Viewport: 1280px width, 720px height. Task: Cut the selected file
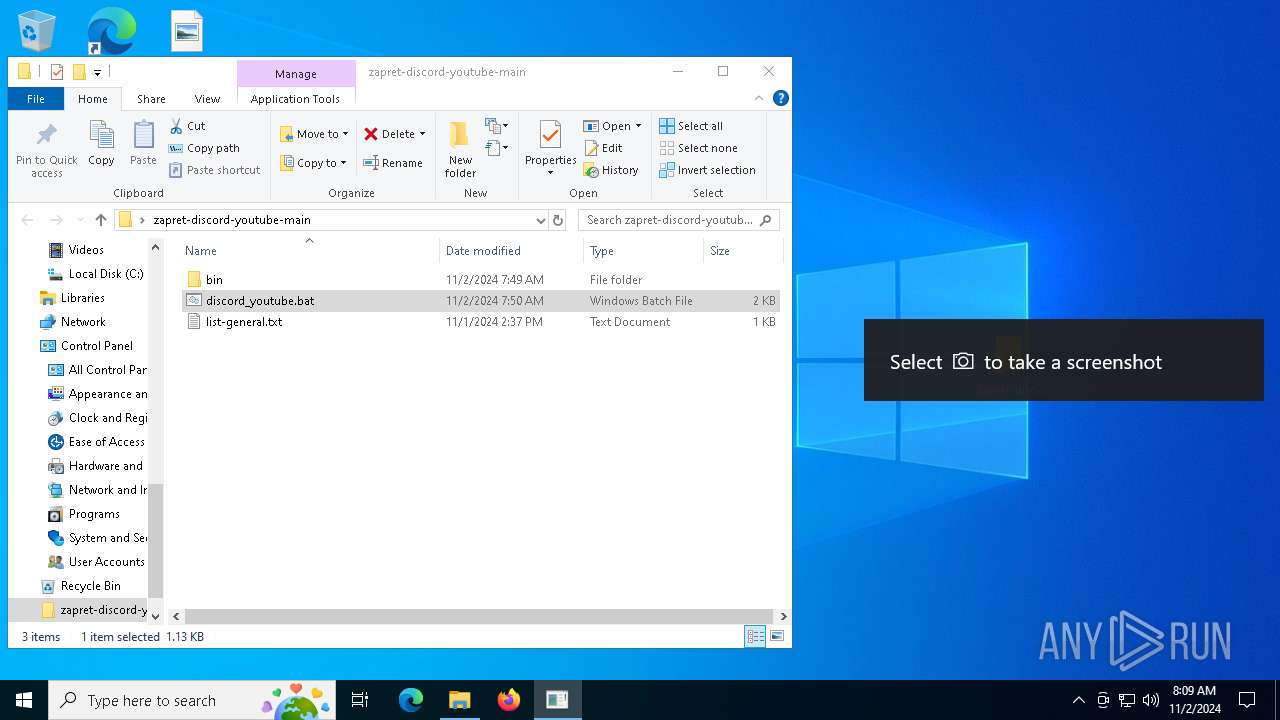pyautogui.click(x=187, y=126)
